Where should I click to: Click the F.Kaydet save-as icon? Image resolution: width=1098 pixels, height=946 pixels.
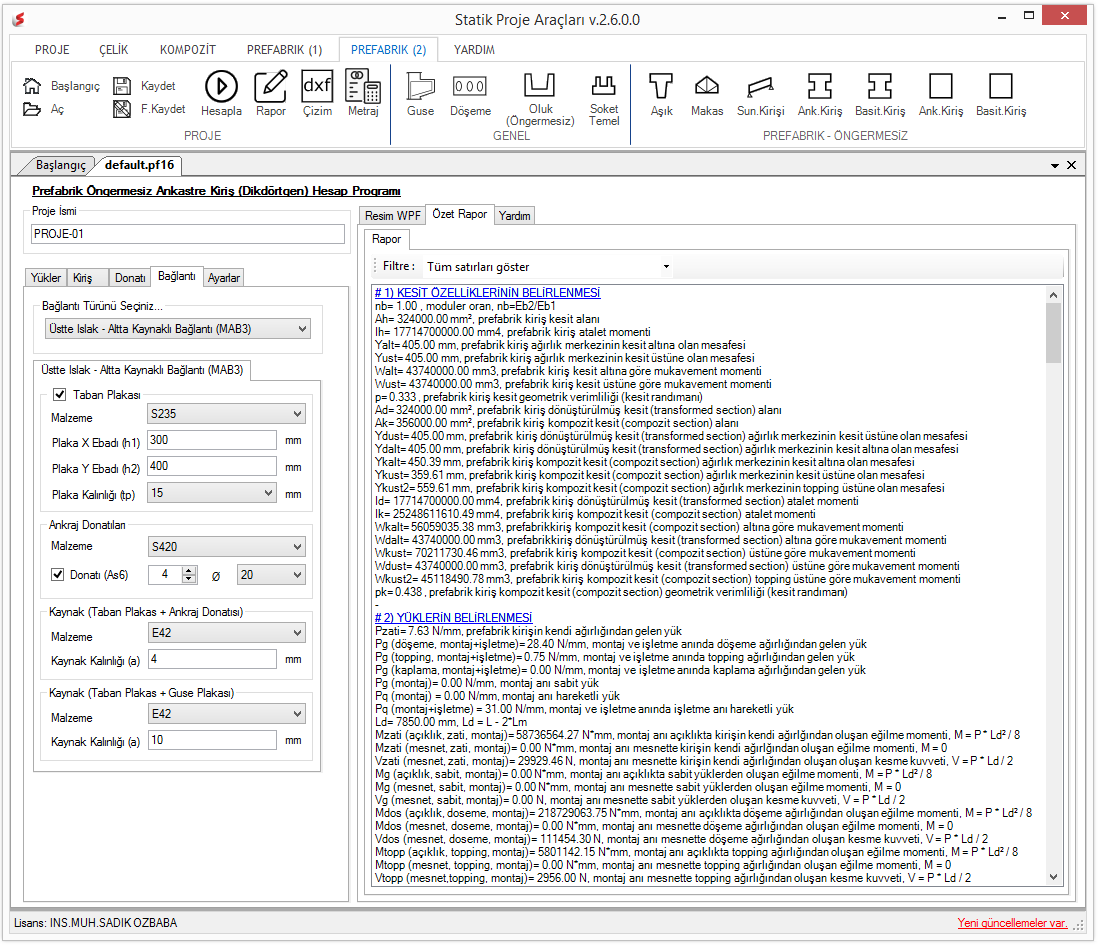click(x=122, y=109)
